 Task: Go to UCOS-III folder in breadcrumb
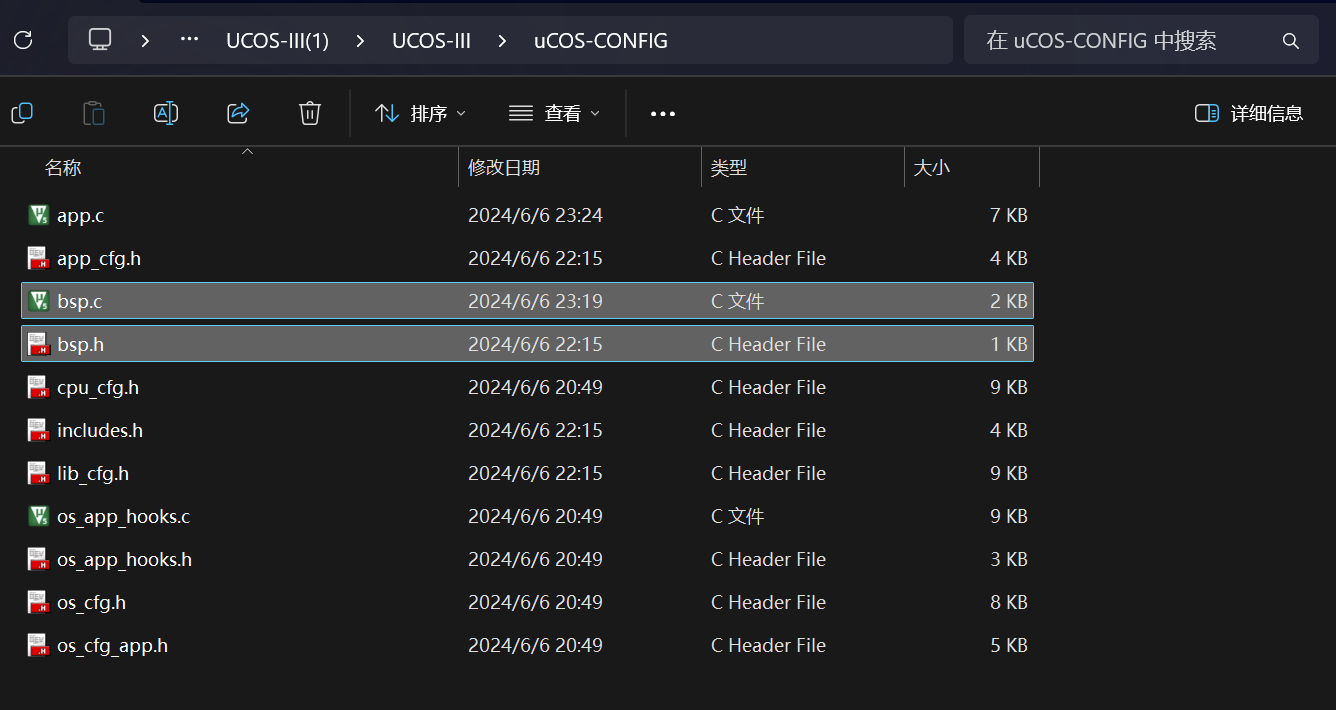pos(432,41)
